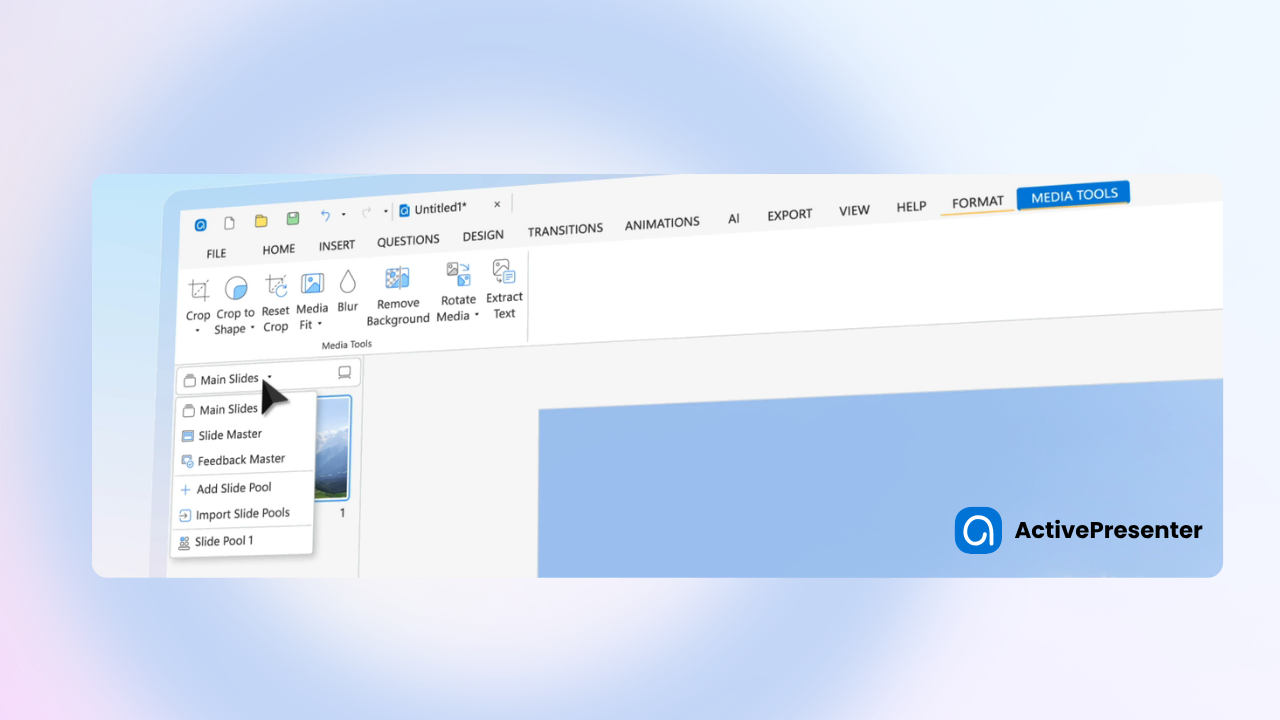Open the Media Fit tool
This screenshot has height=720, width=1280.
point(312,284)
